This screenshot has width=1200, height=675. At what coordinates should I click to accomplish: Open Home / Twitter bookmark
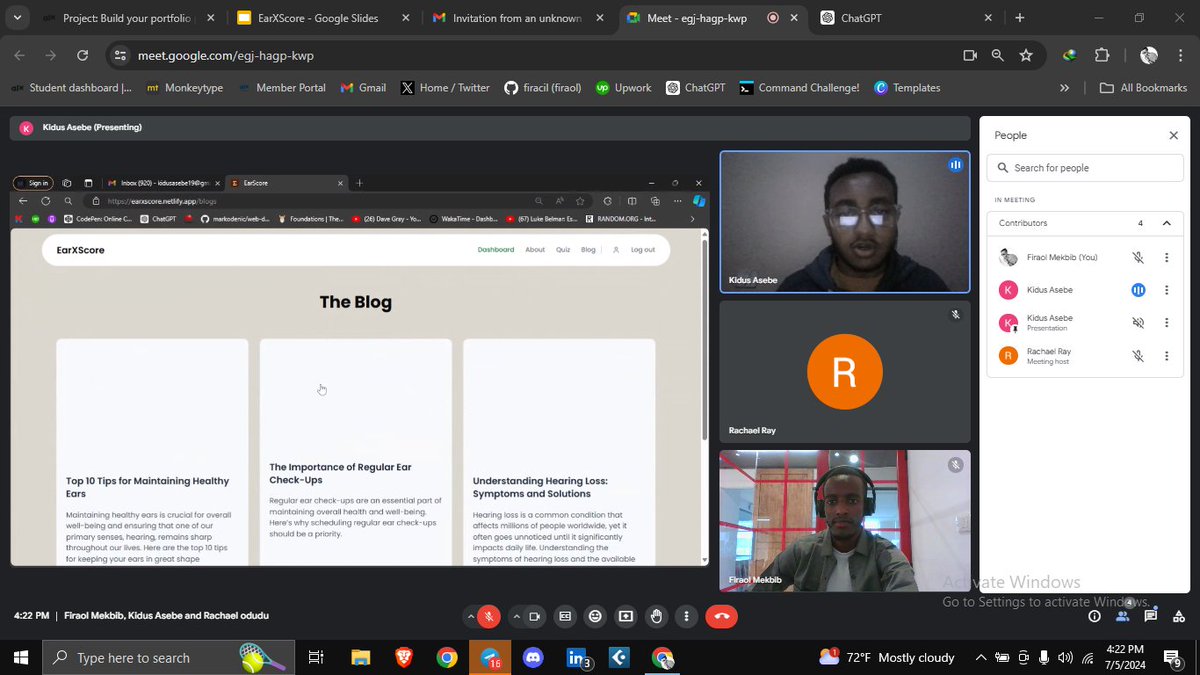point(445,88)
